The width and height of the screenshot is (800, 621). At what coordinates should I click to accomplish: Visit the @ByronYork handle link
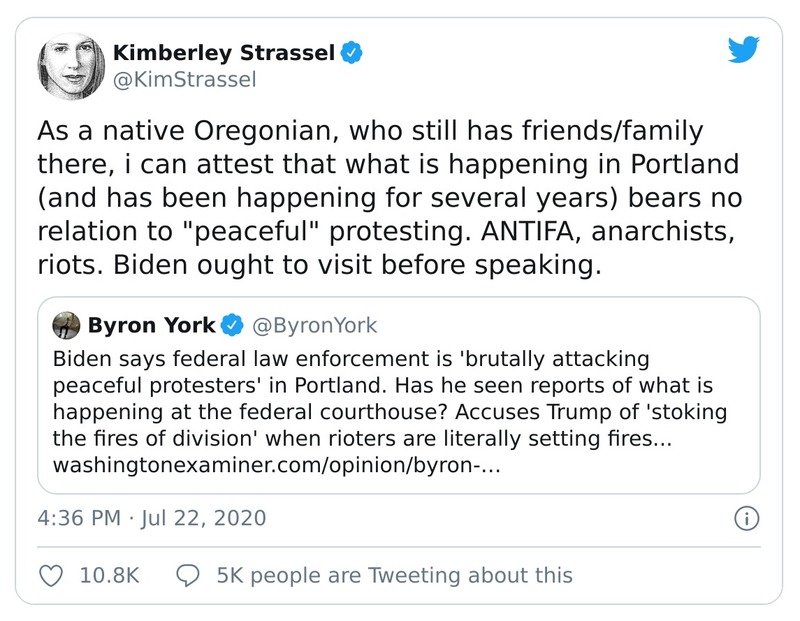pyautogui.click(x=315, y=325)
